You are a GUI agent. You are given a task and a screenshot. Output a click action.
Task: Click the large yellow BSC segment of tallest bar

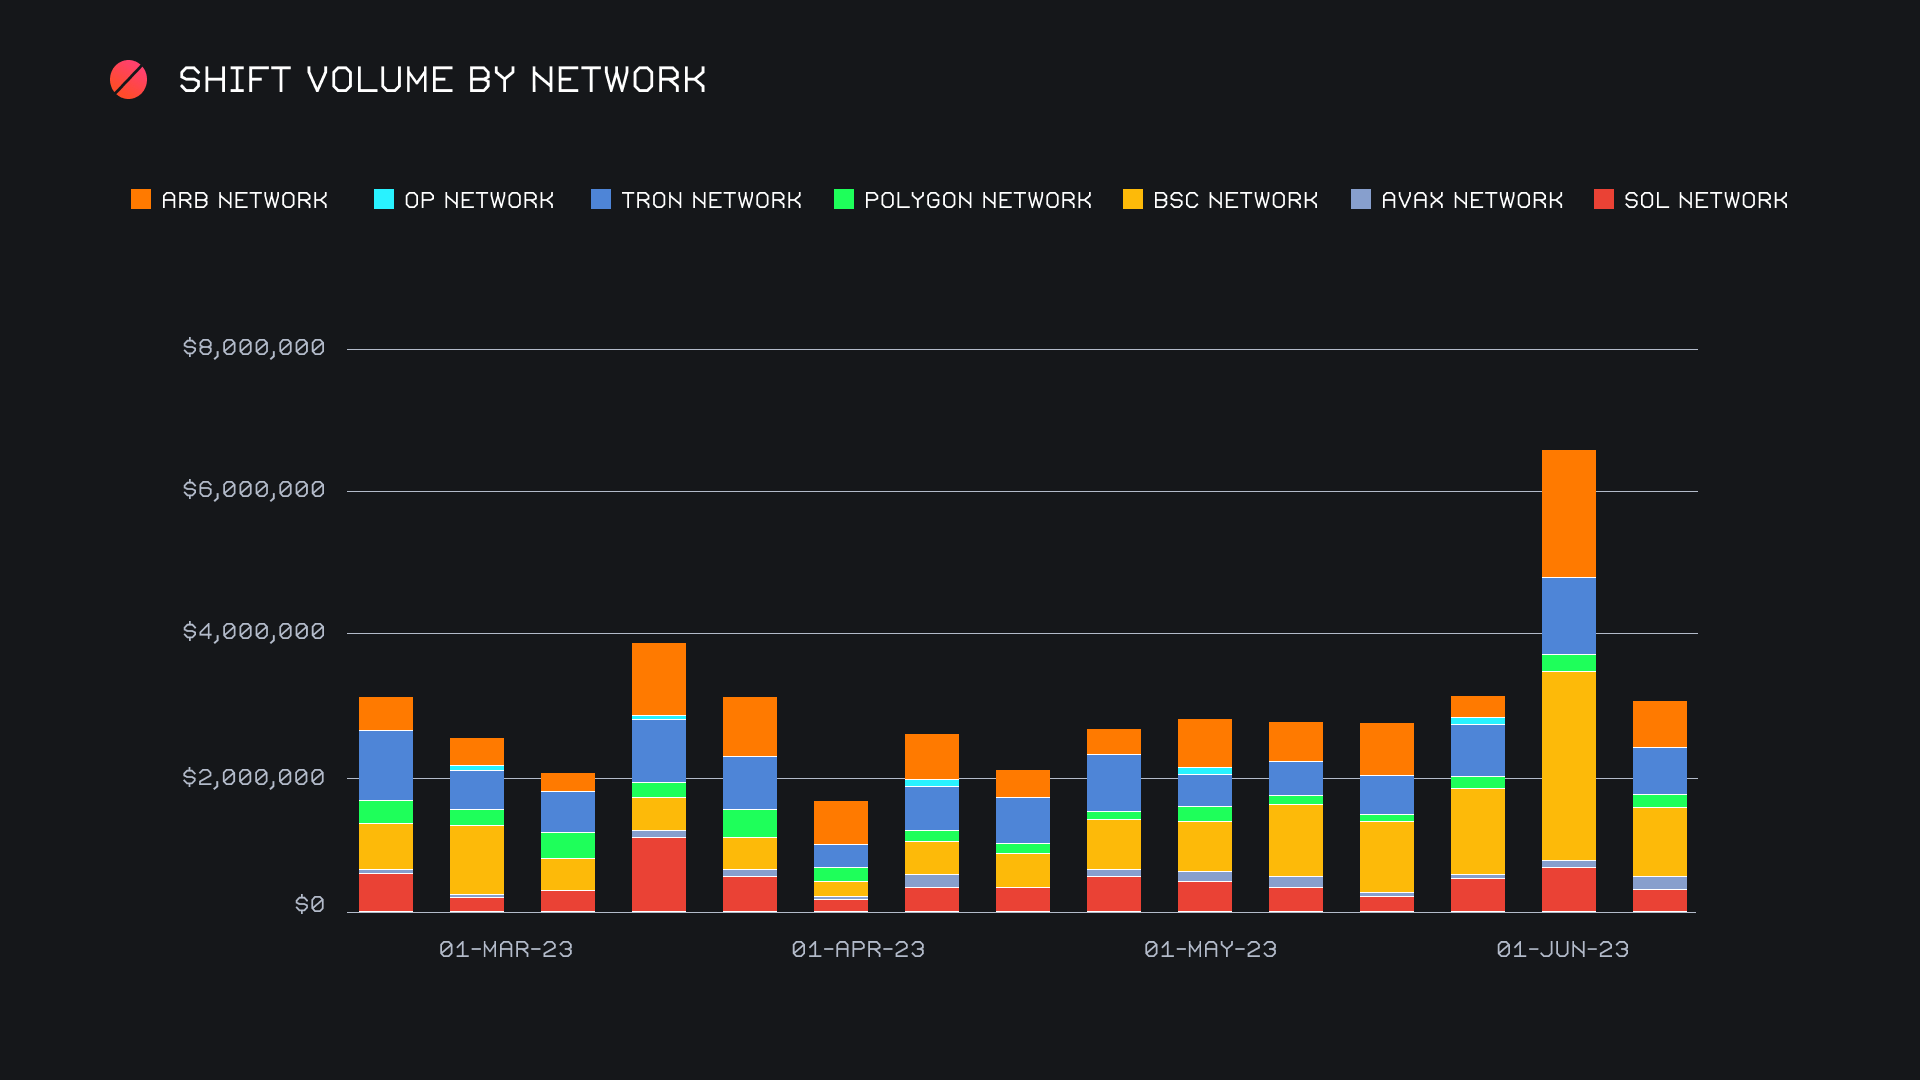coord(1568,765)
